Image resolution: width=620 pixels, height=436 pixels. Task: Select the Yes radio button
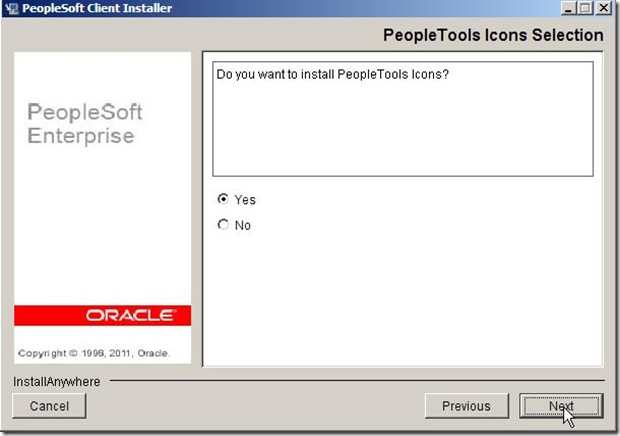223,199
